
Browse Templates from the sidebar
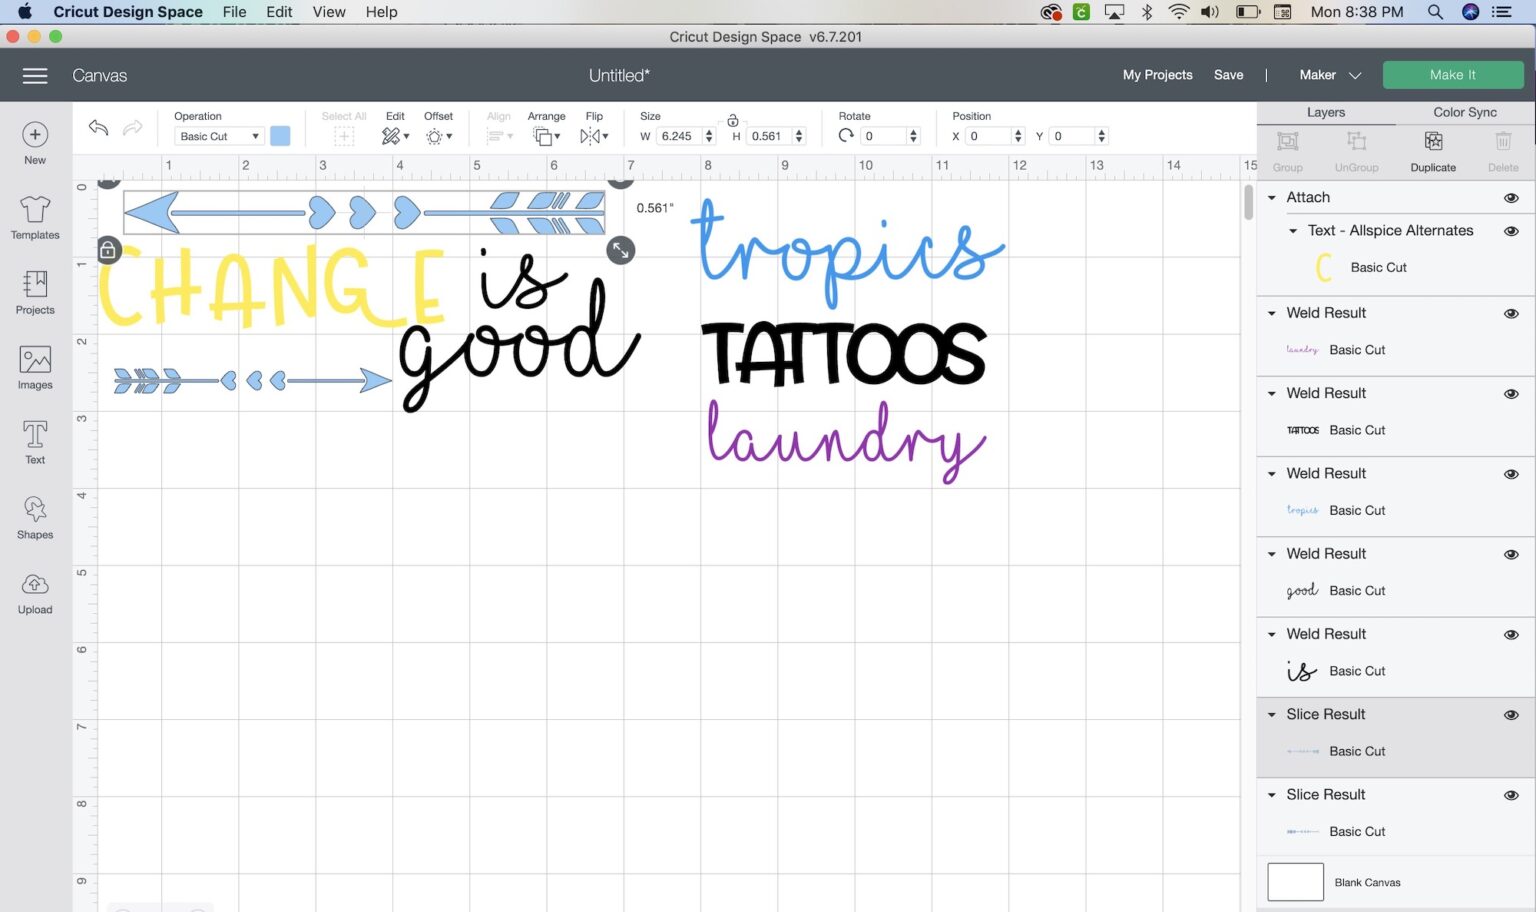pos(34,217)
